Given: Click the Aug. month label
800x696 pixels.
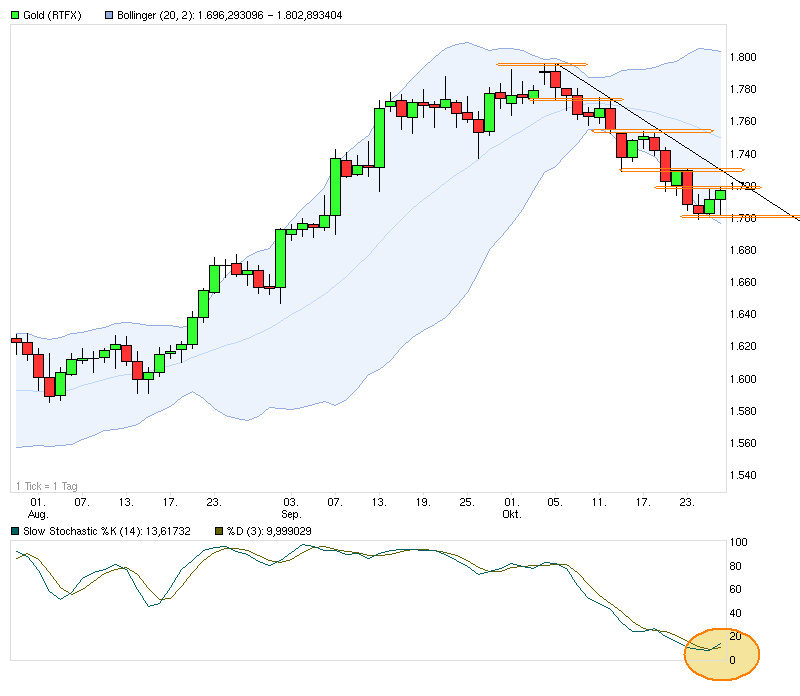Looking at the screenshot, I should click(39, 513).
